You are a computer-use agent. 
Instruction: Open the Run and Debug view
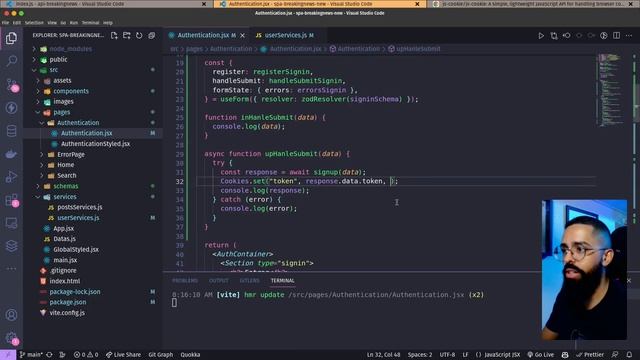pos(11,177)
